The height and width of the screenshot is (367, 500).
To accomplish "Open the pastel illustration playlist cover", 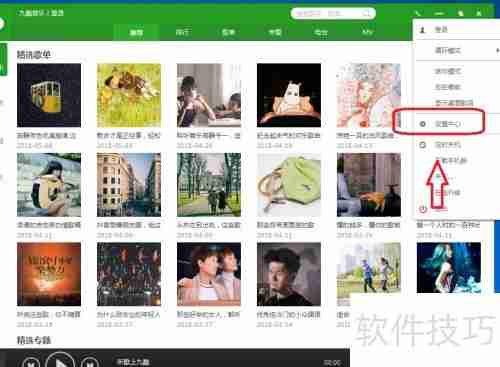I will pyautogui.click(x=368, y=95).
